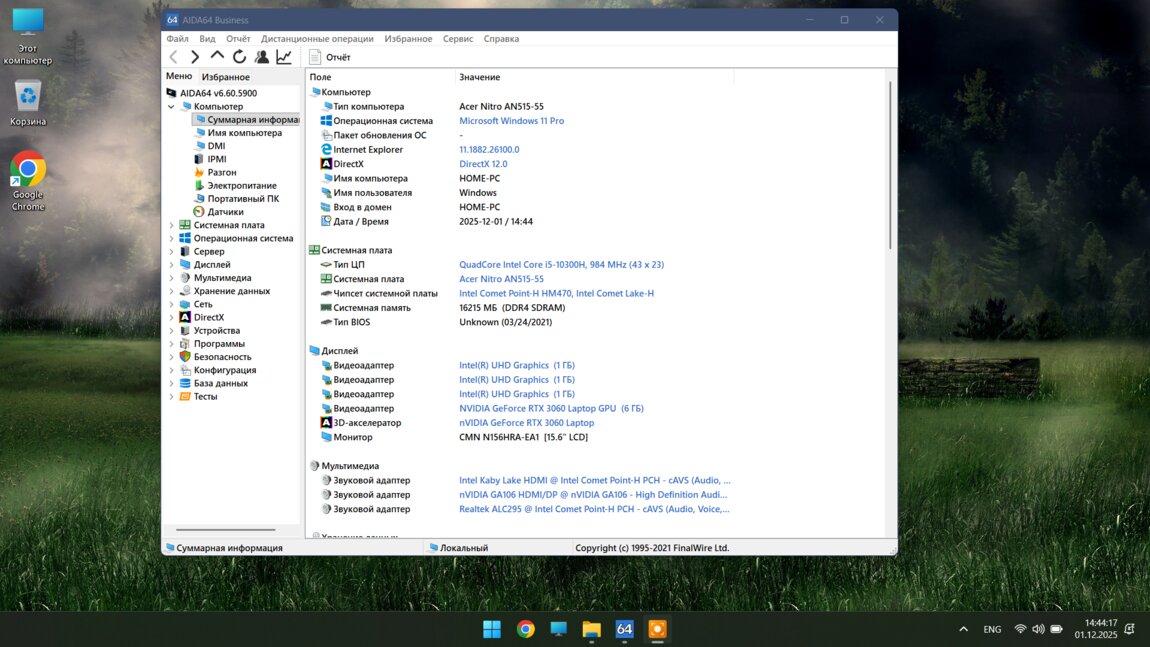Open AIDA64 from the Windows taskbar
Image resolution: width=1150 pixels, height=647 pixels.
point(624,629)
